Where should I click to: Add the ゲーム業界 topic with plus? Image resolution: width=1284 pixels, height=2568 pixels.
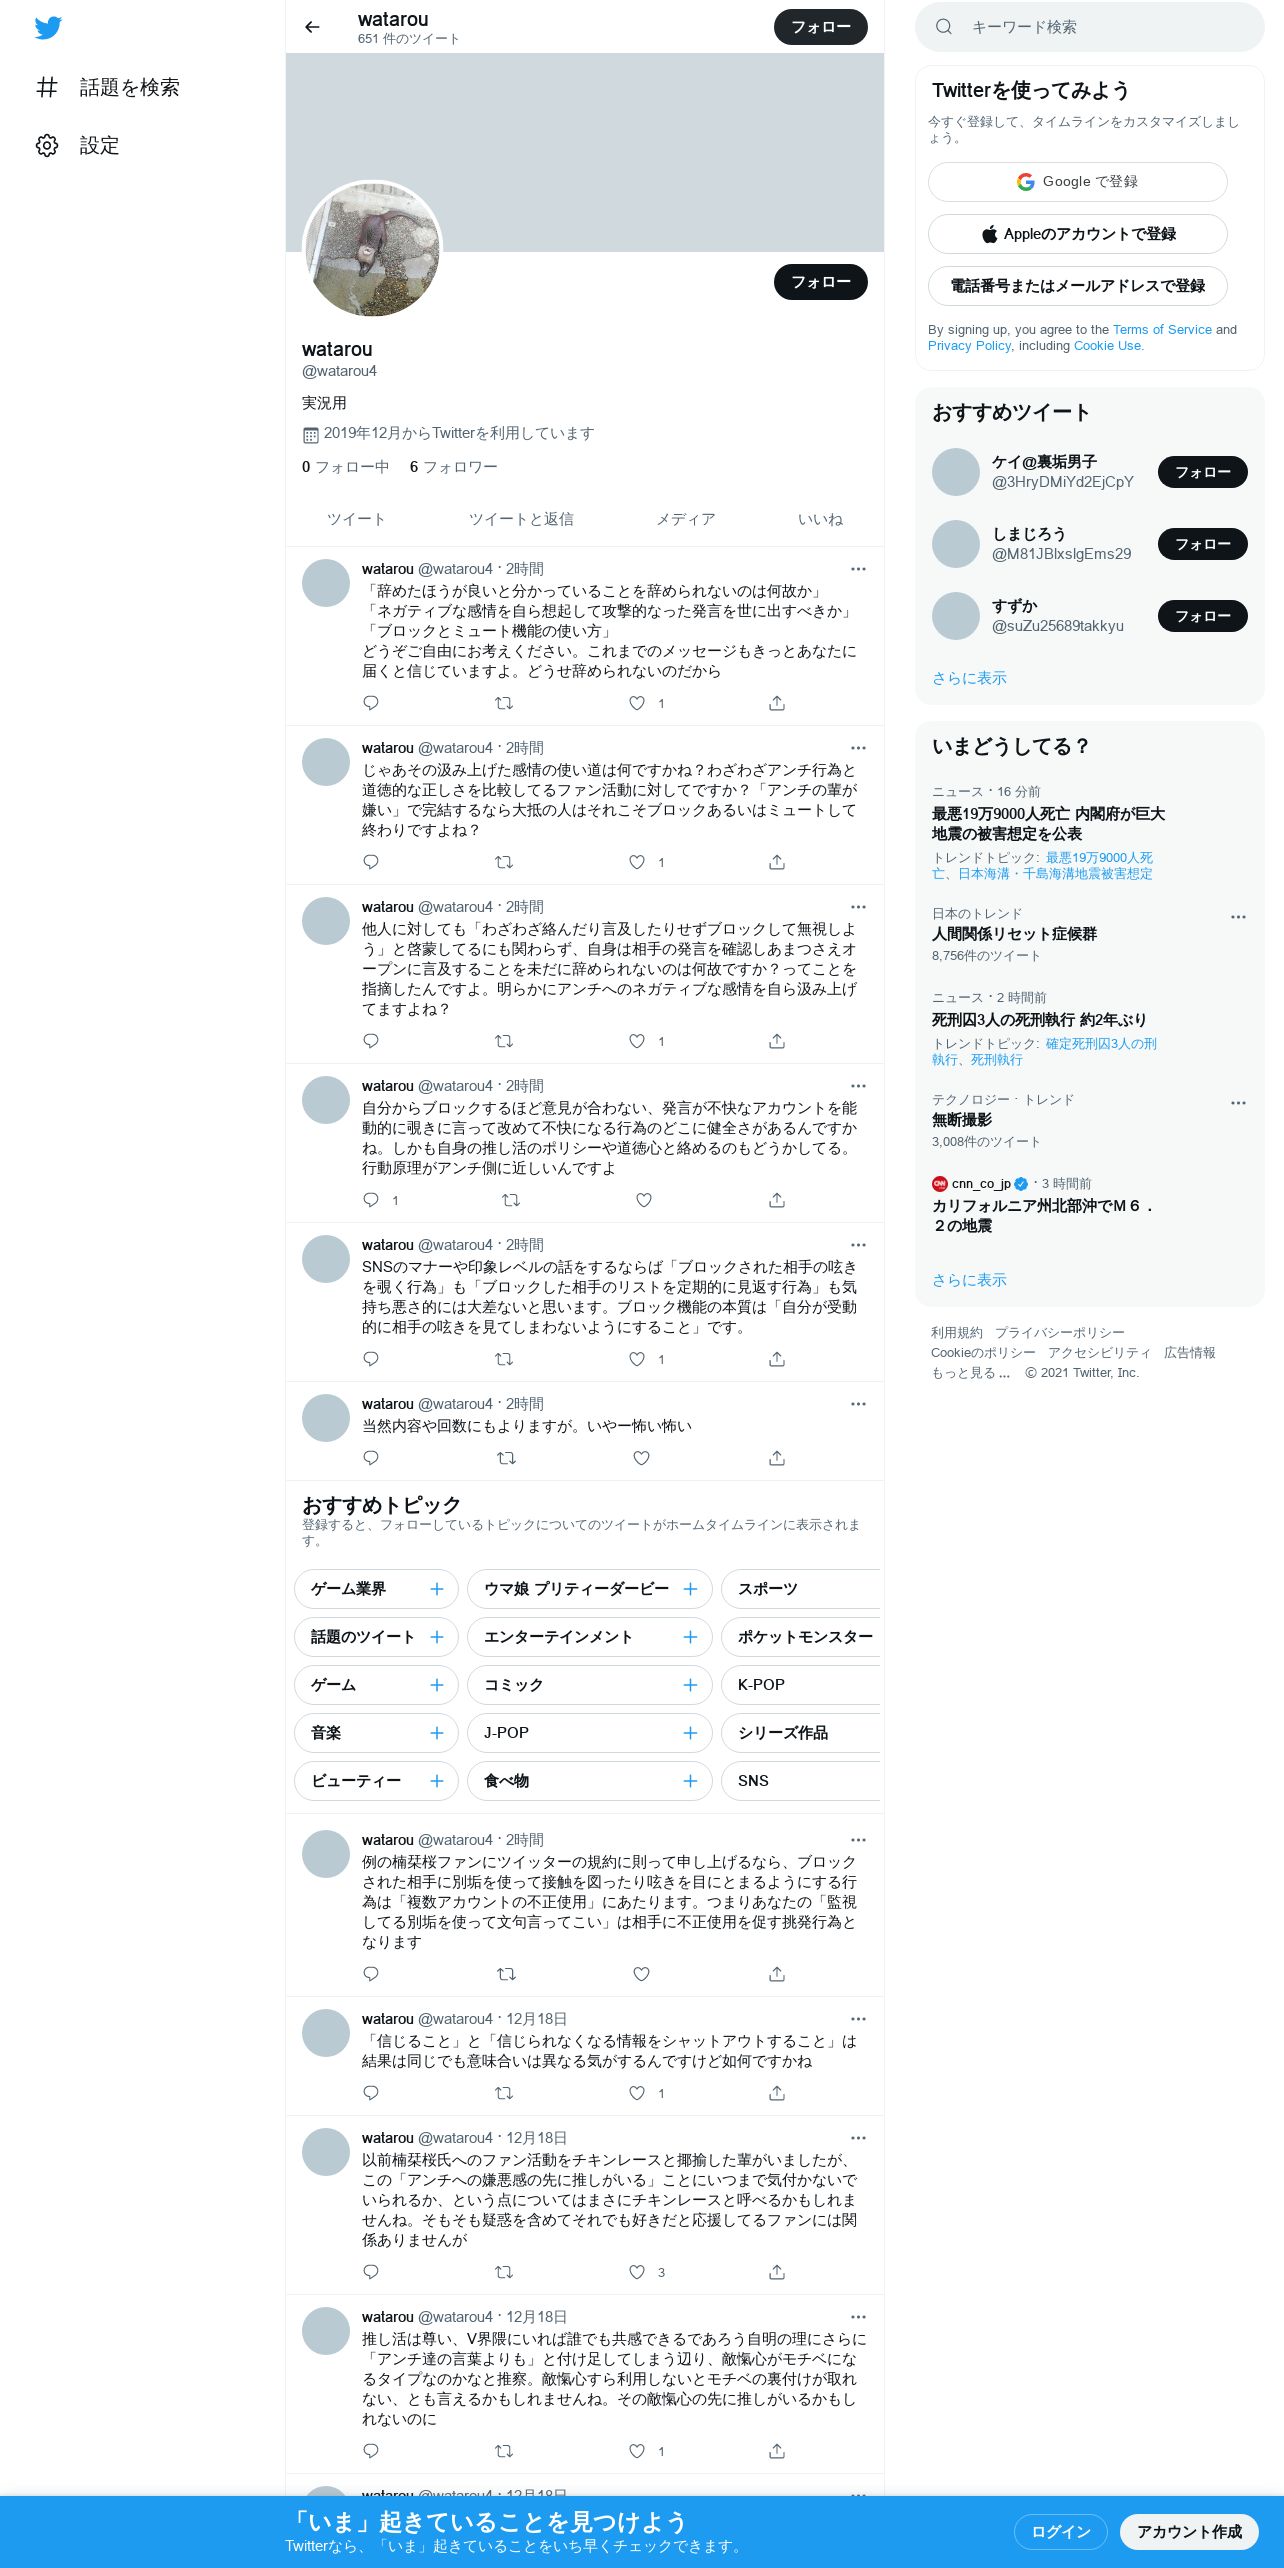[x=437, y=1589]
